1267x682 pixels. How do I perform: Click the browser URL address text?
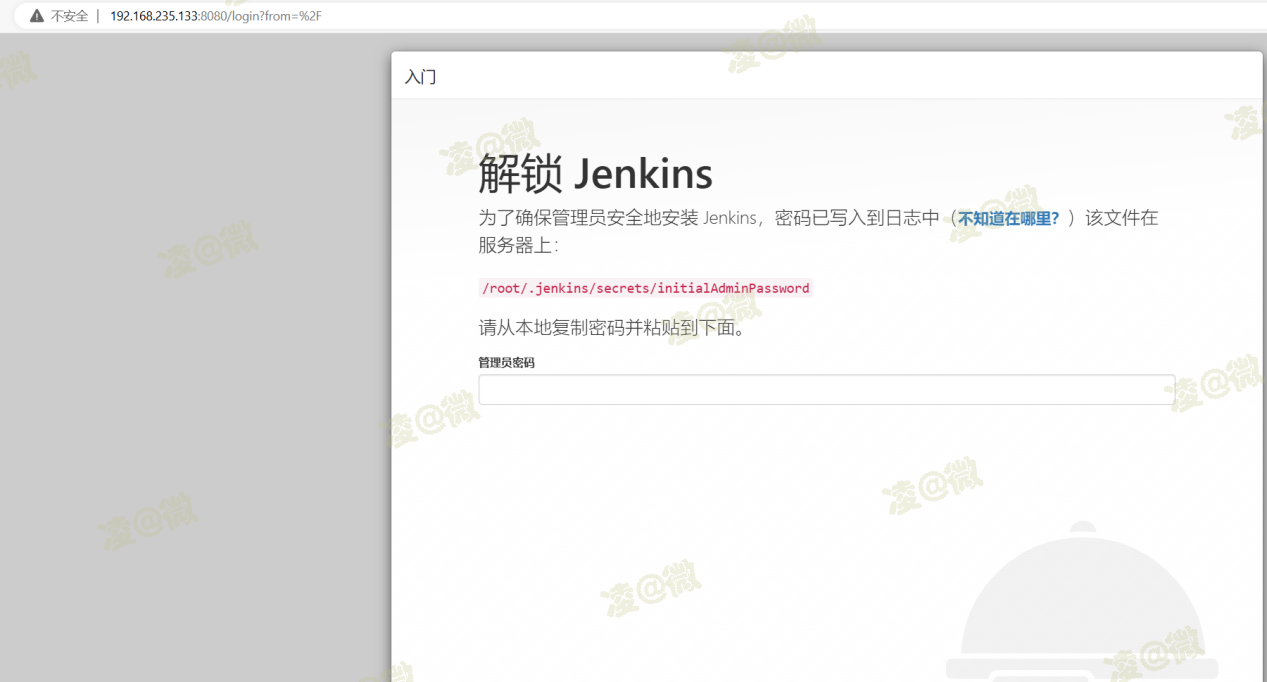click(216, 16)
